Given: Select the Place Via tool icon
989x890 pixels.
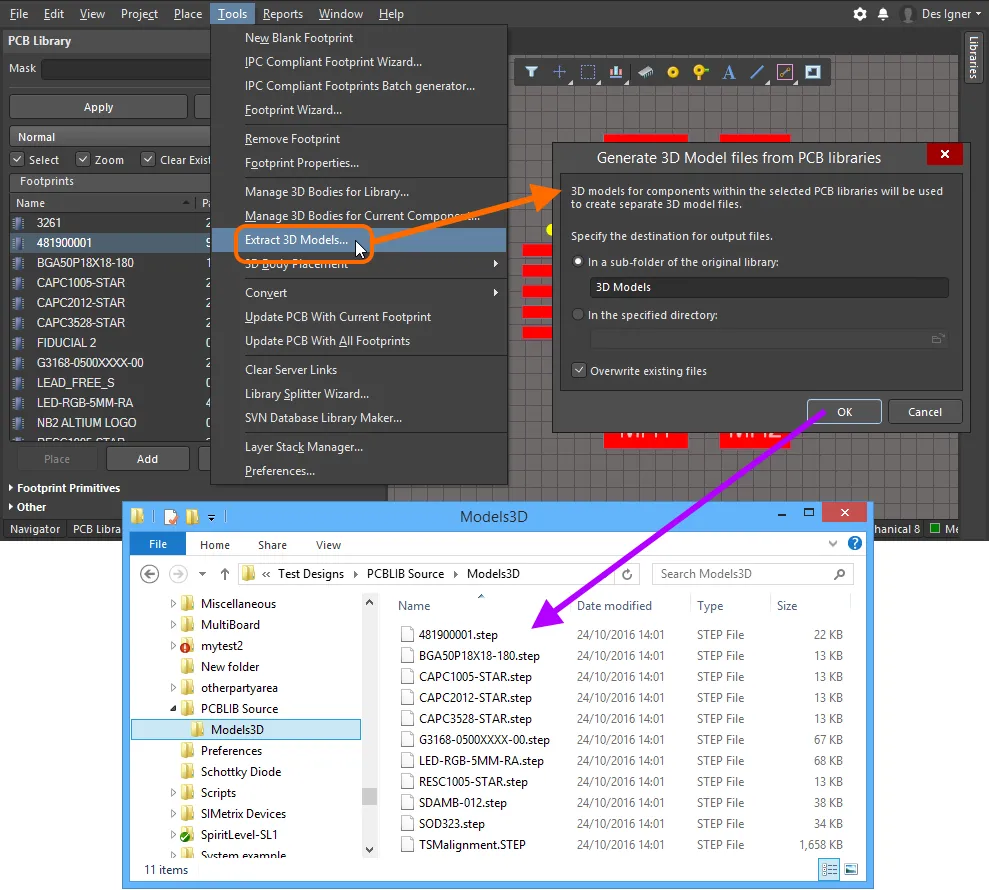Looking at the screenshot, I should tap(700, 72).
